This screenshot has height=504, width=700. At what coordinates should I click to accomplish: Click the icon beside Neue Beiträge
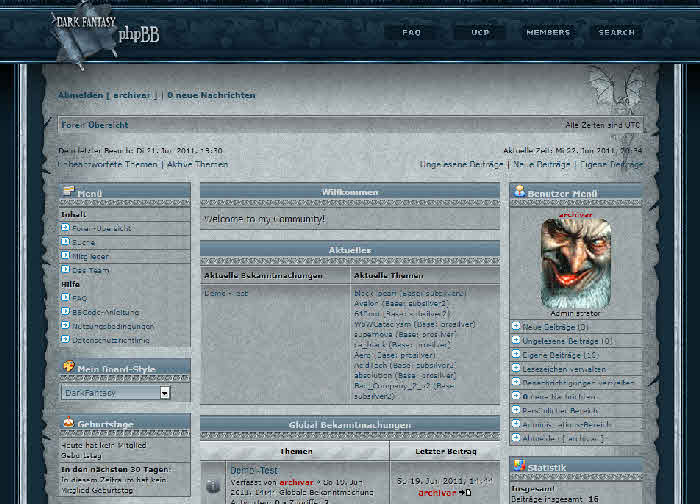[516, 327]
